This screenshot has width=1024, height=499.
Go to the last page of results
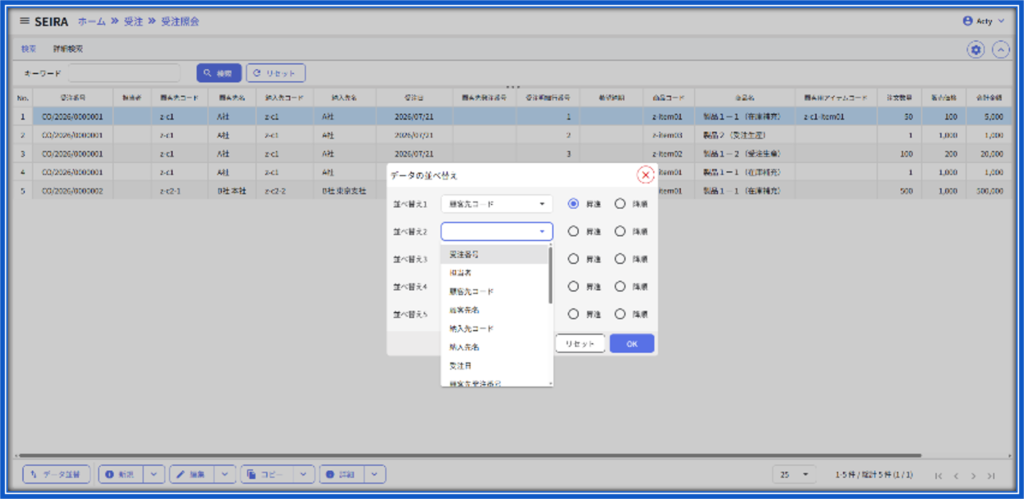tap(991, 475)
